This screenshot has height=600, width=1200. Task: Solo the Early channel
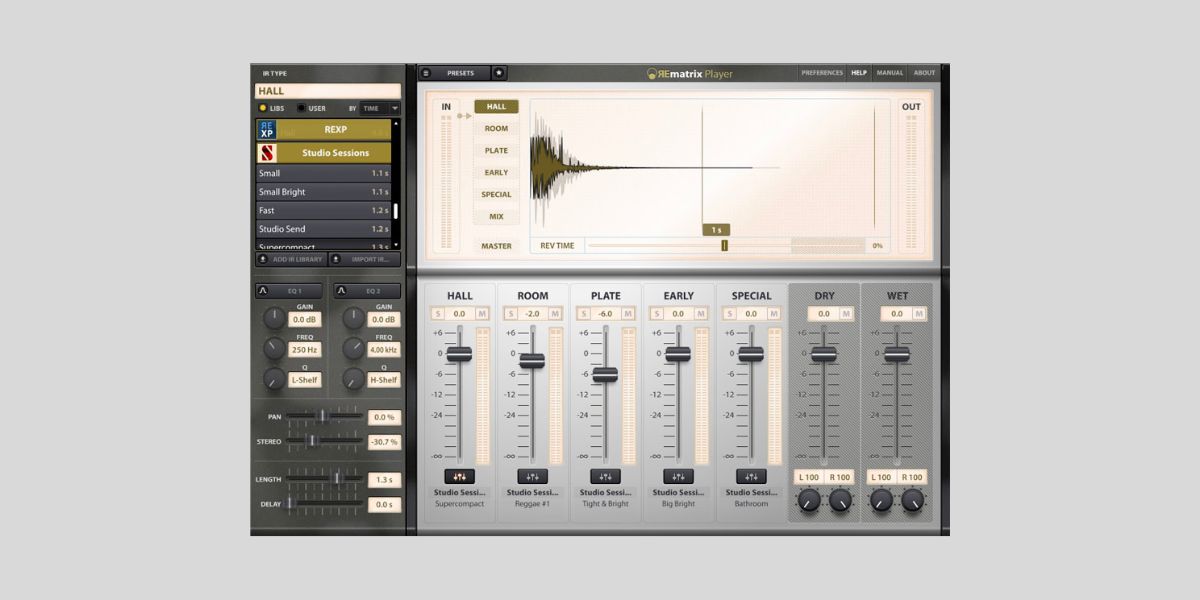(656, 314)
